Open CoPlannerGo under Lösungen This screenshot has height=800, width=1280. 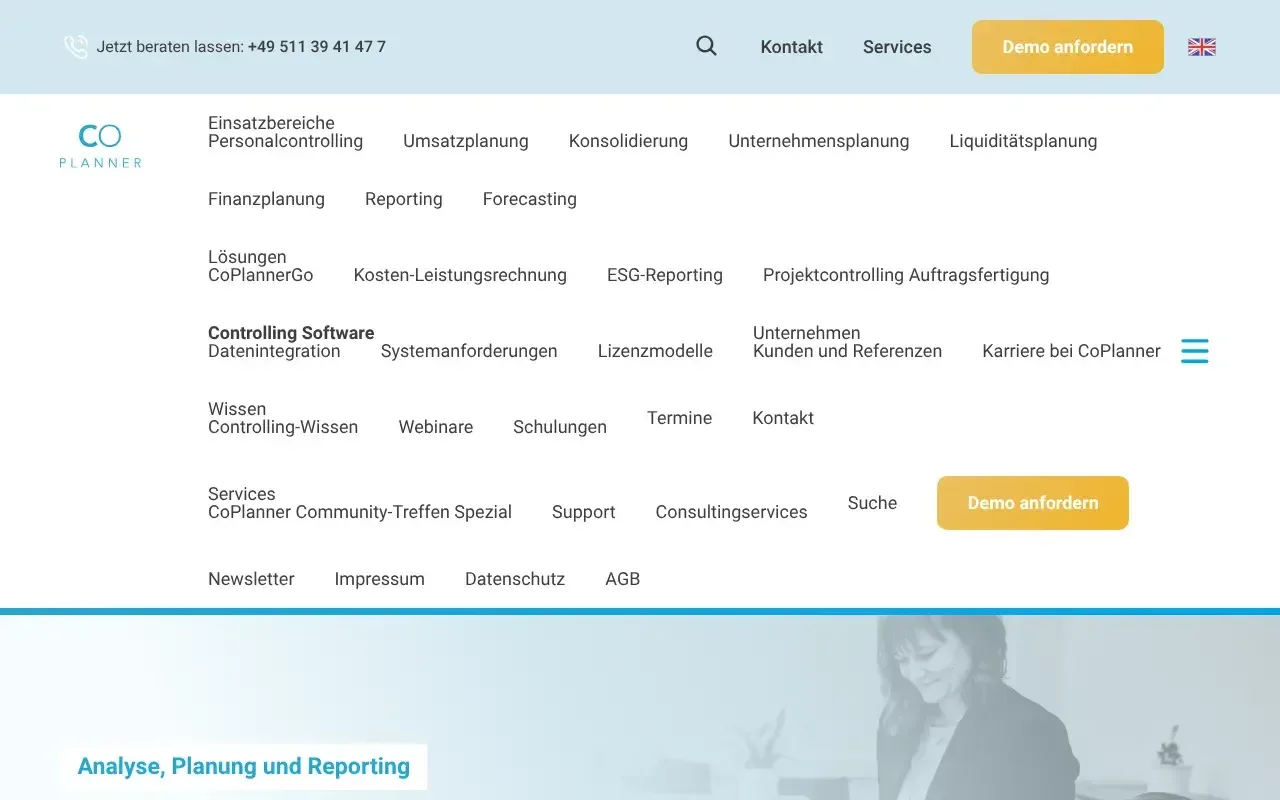coord(260,275)
